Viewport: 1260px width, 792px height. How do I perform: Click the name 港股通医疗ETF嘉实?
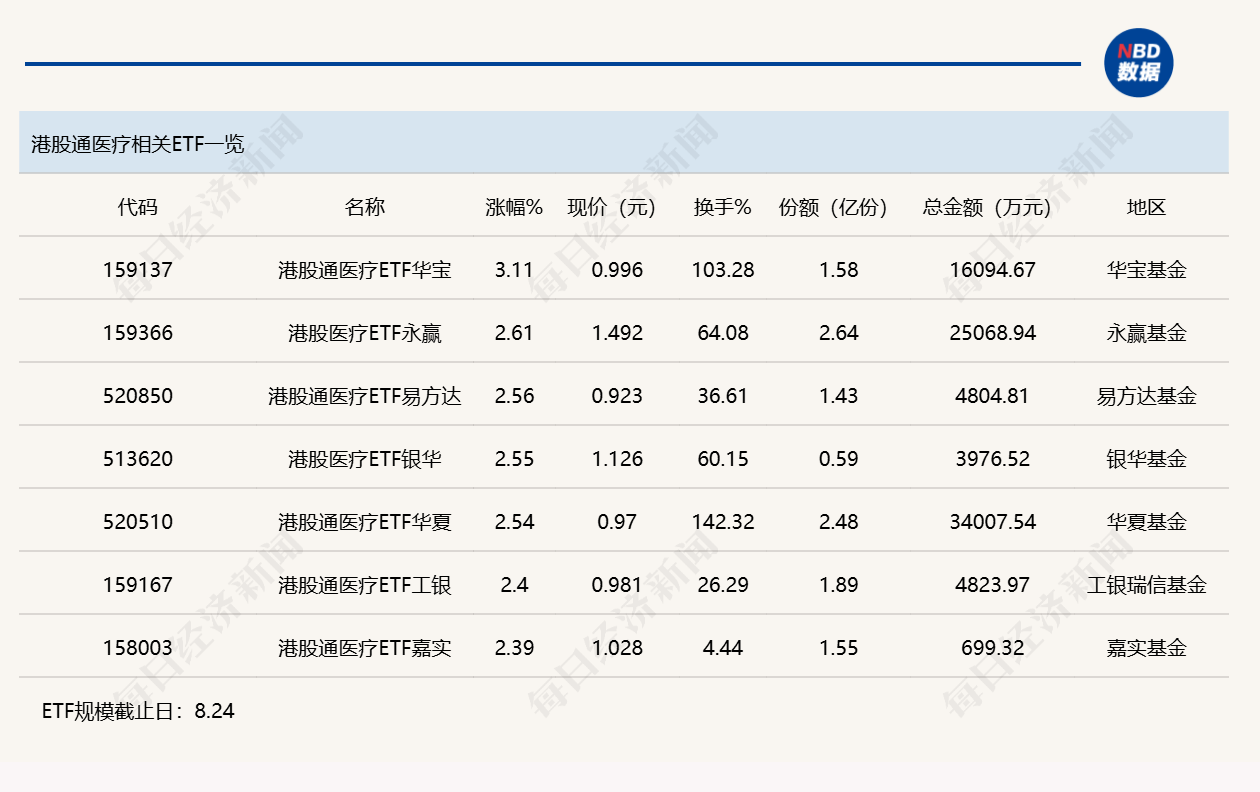tap(365, 648)
